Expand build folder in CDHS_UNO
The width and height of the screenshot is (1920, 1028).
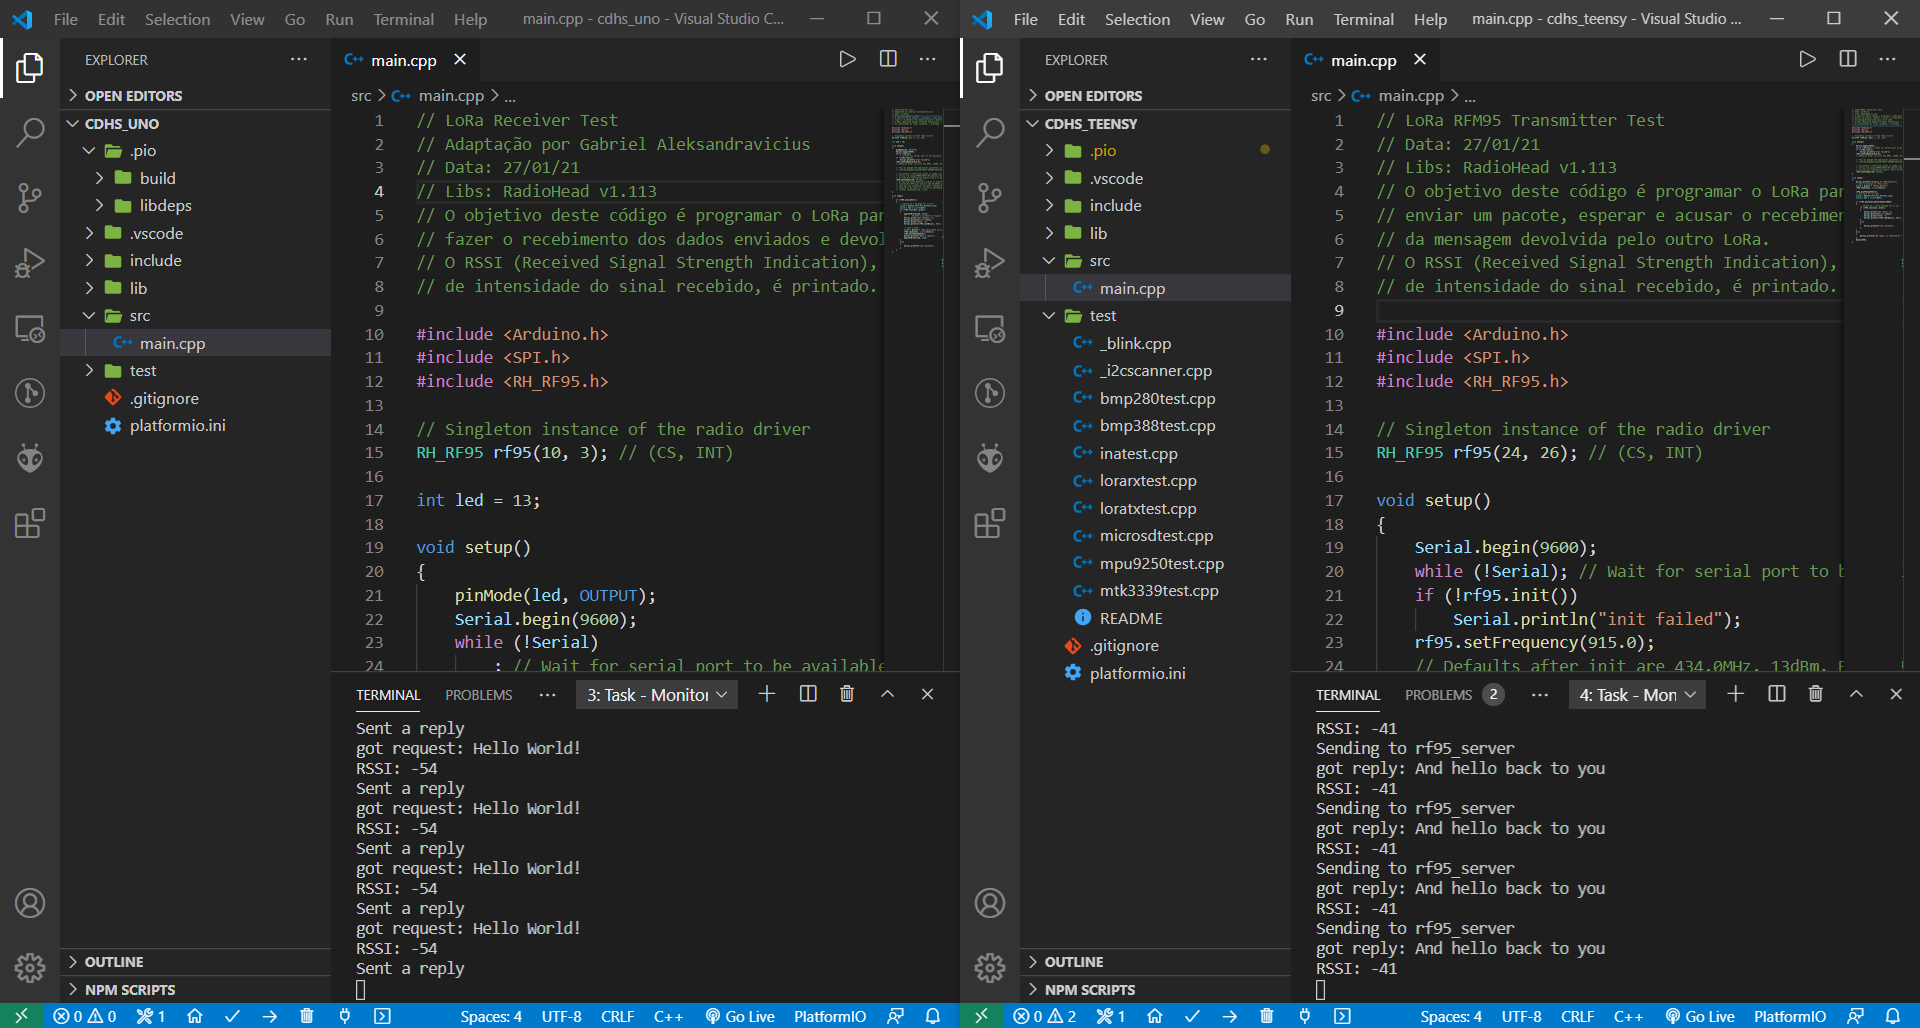click(x=195, y=178)
